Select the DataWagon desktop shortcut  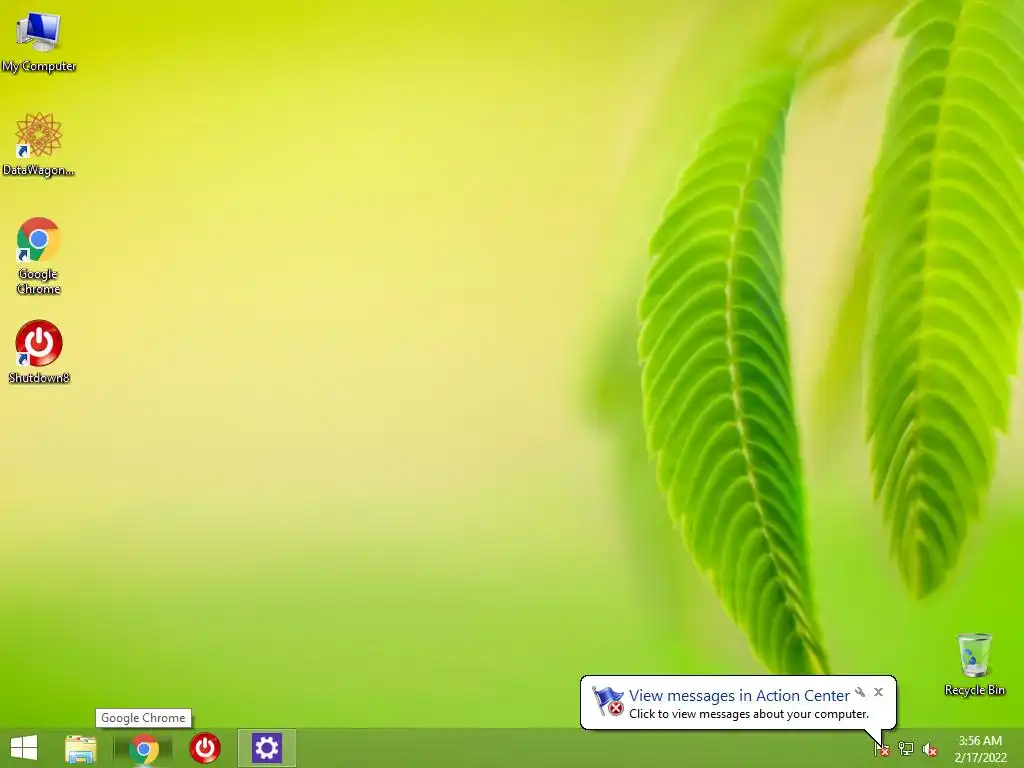coord(39,144)
